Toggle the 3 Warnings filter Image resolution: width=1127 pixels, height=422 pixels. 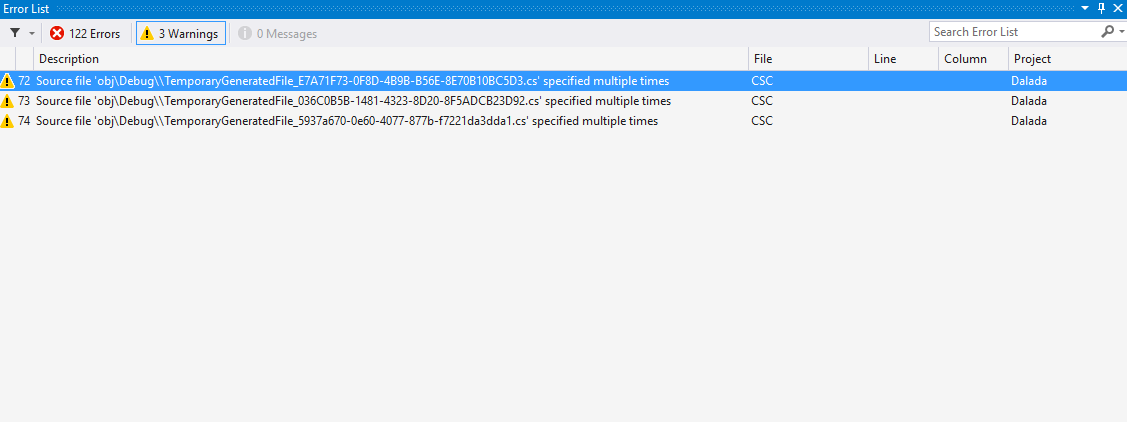pyautogui.click(x=181, y=34)
